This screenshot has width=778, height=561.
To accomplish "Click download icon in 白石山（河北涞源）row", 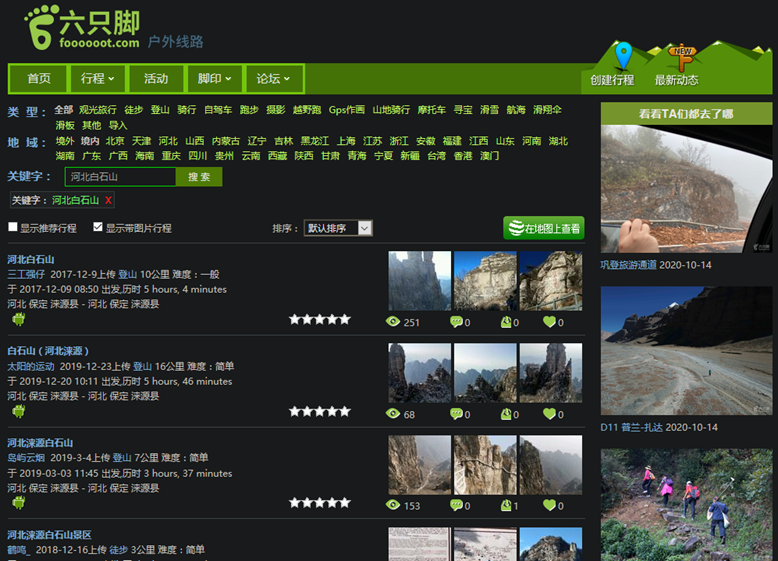I will point(506,414).
